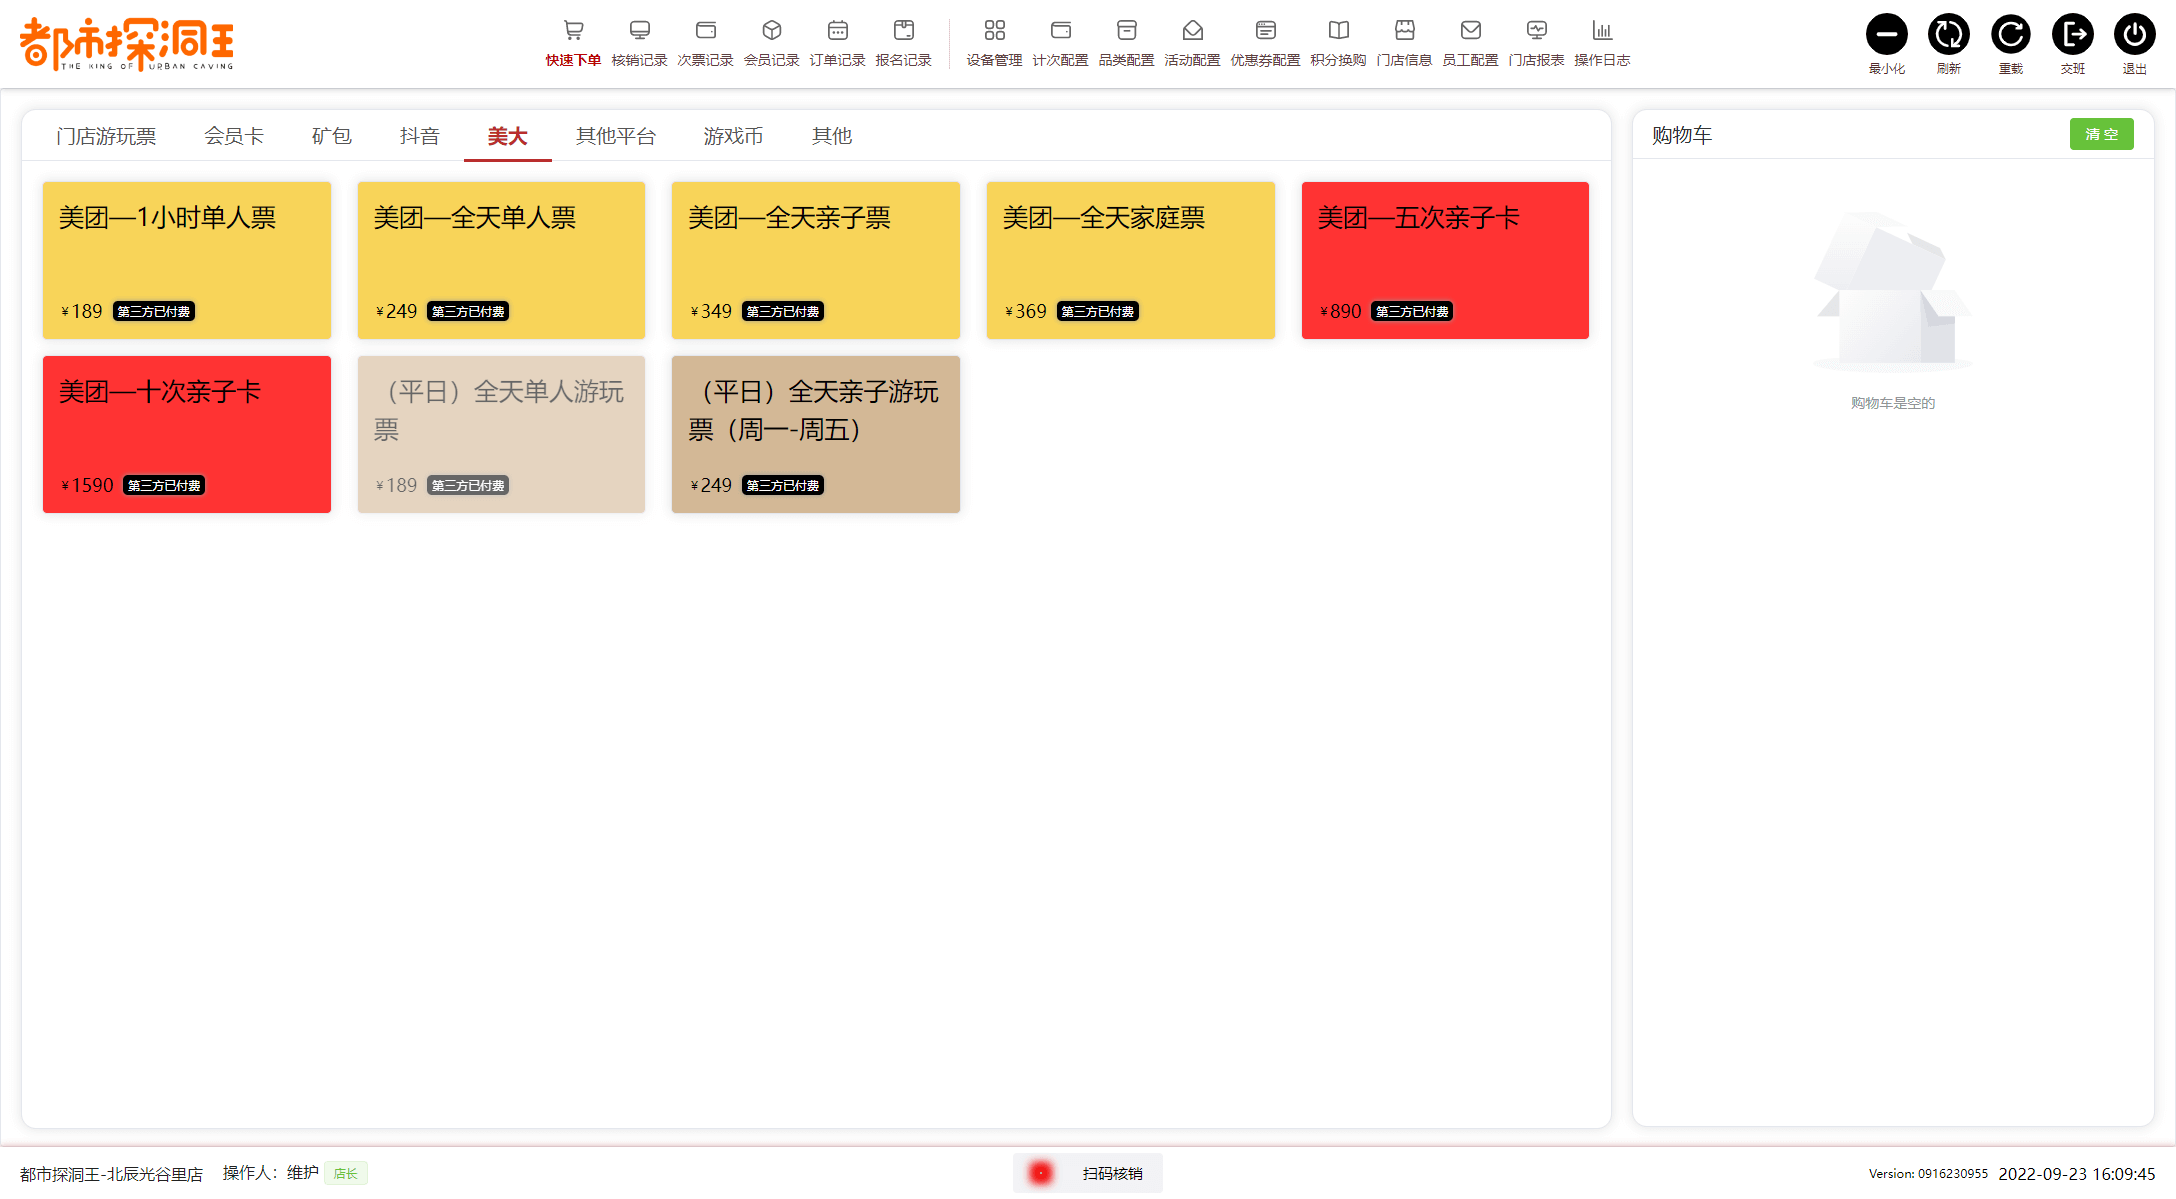Click the 都市探洞王 logo
2176x1199 pixels.
(x=127, y=43)
